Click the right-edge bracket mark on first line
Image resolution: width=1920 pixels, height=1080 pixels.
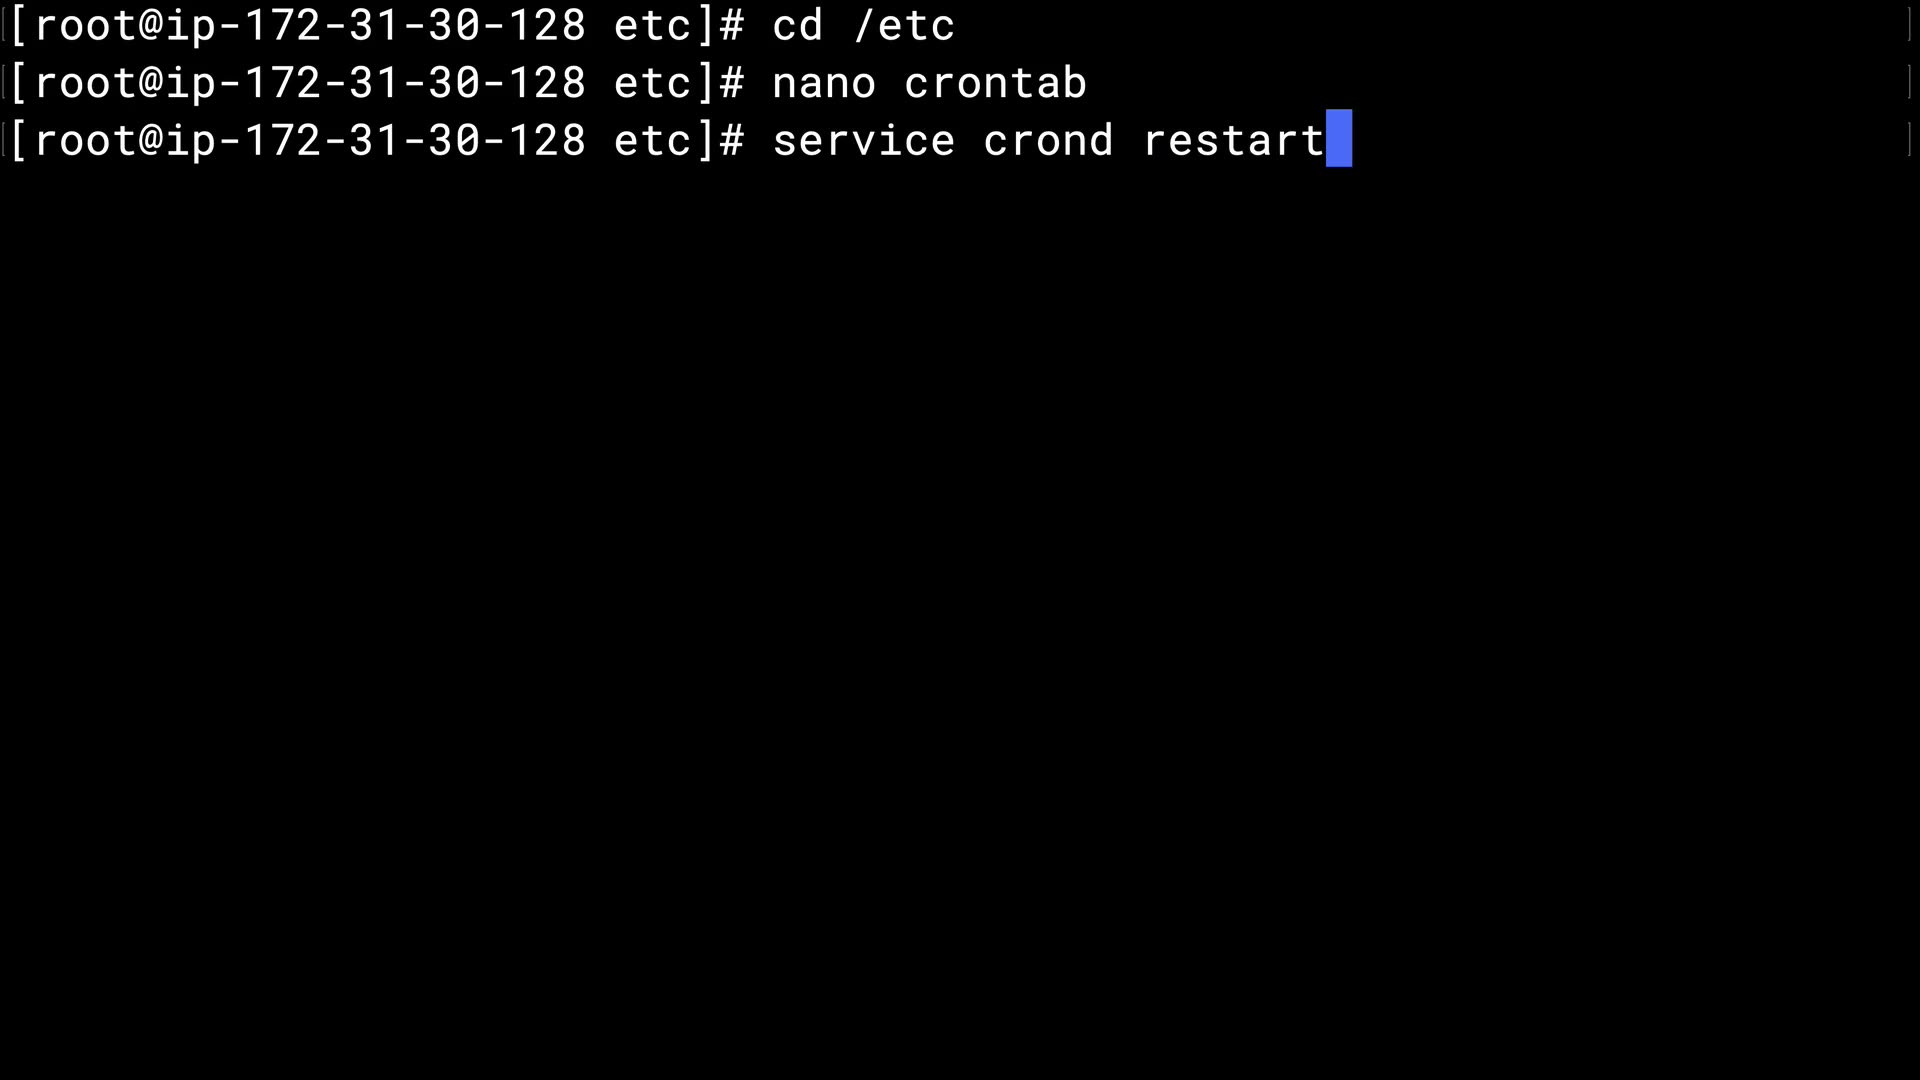coord(1910,25)
